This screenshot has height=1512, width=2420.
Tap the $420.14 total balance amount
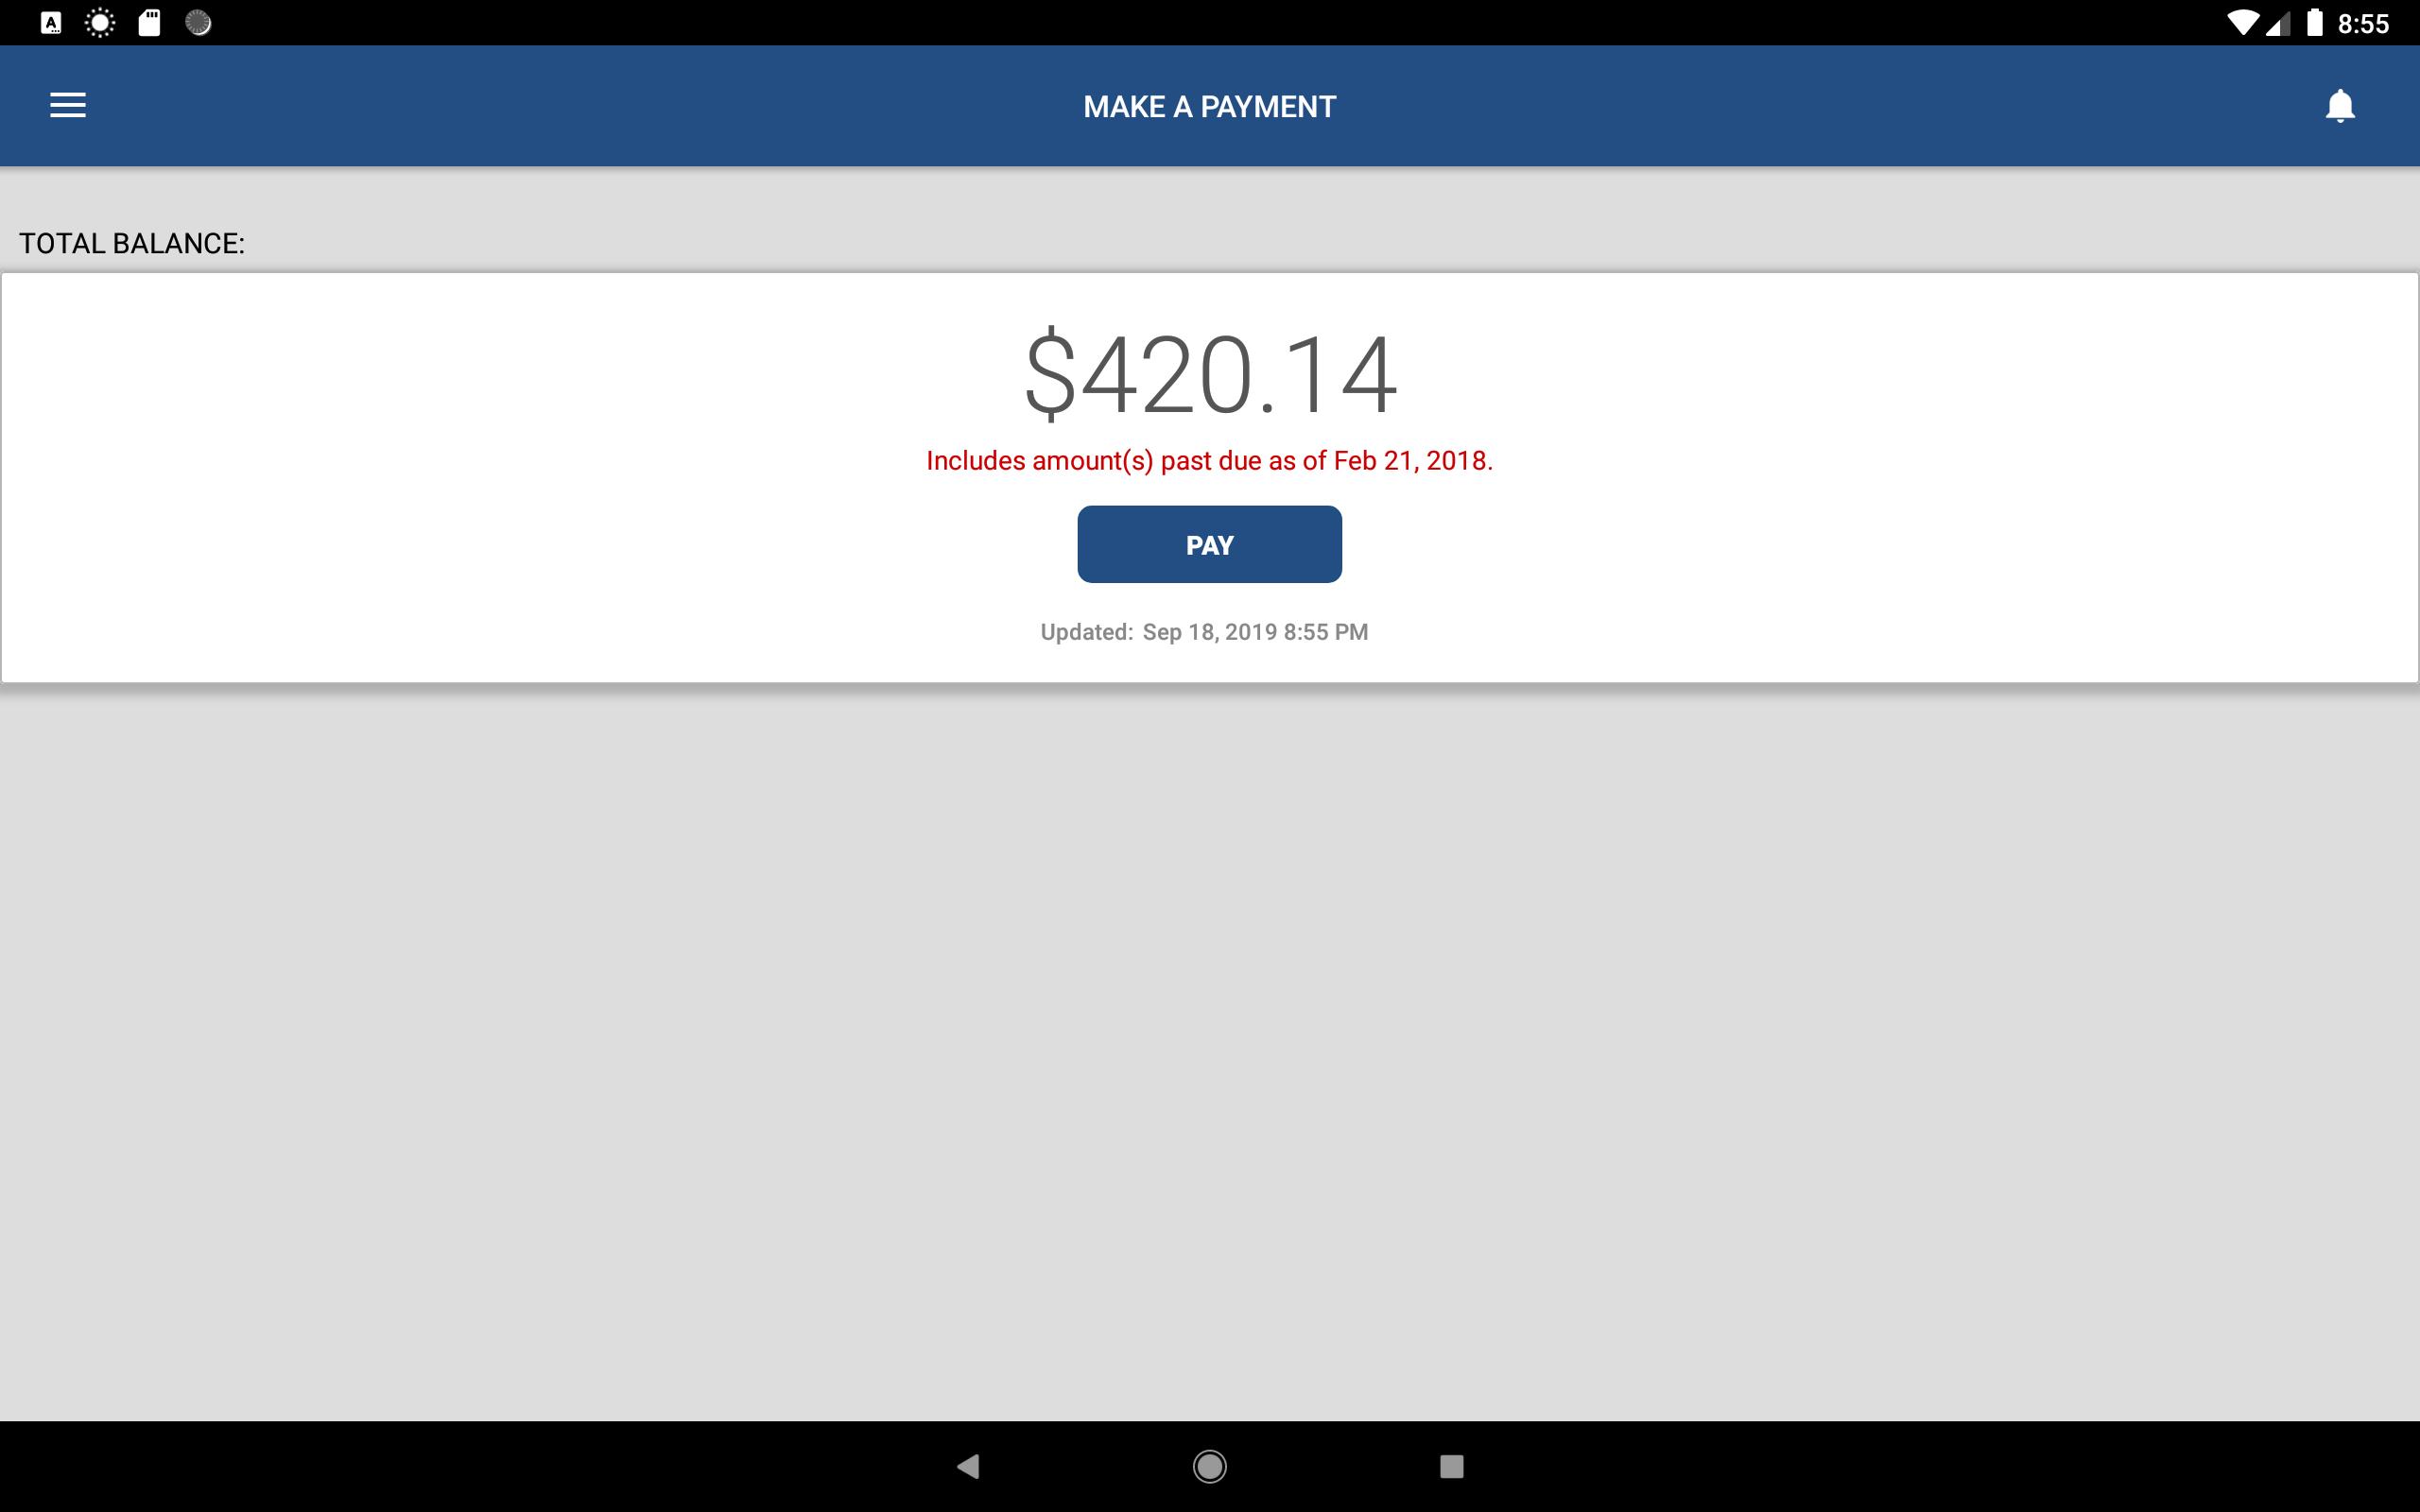pyautogui.click(x=1210, y=375)
